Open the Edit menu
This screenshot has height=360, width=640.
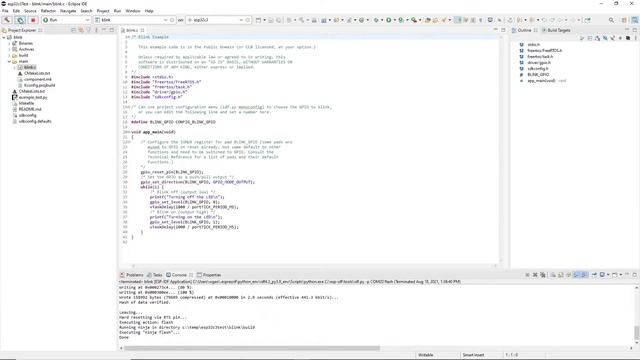click(16, 11)
